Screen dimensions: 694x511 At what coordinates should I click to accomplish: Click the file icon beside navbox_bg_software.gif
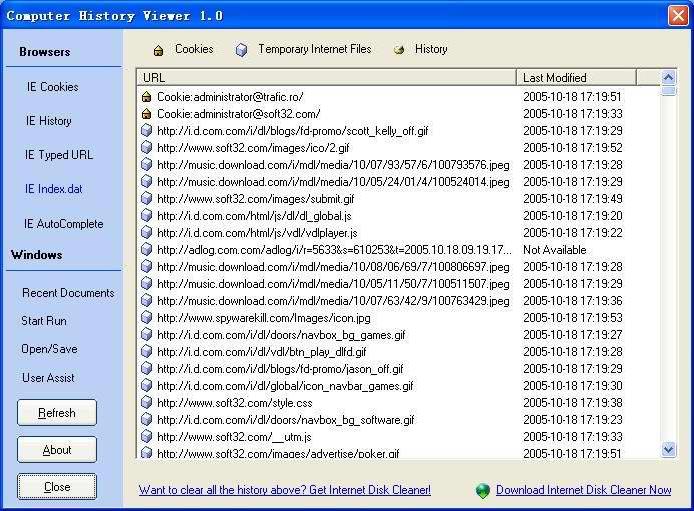pos(147,420)
